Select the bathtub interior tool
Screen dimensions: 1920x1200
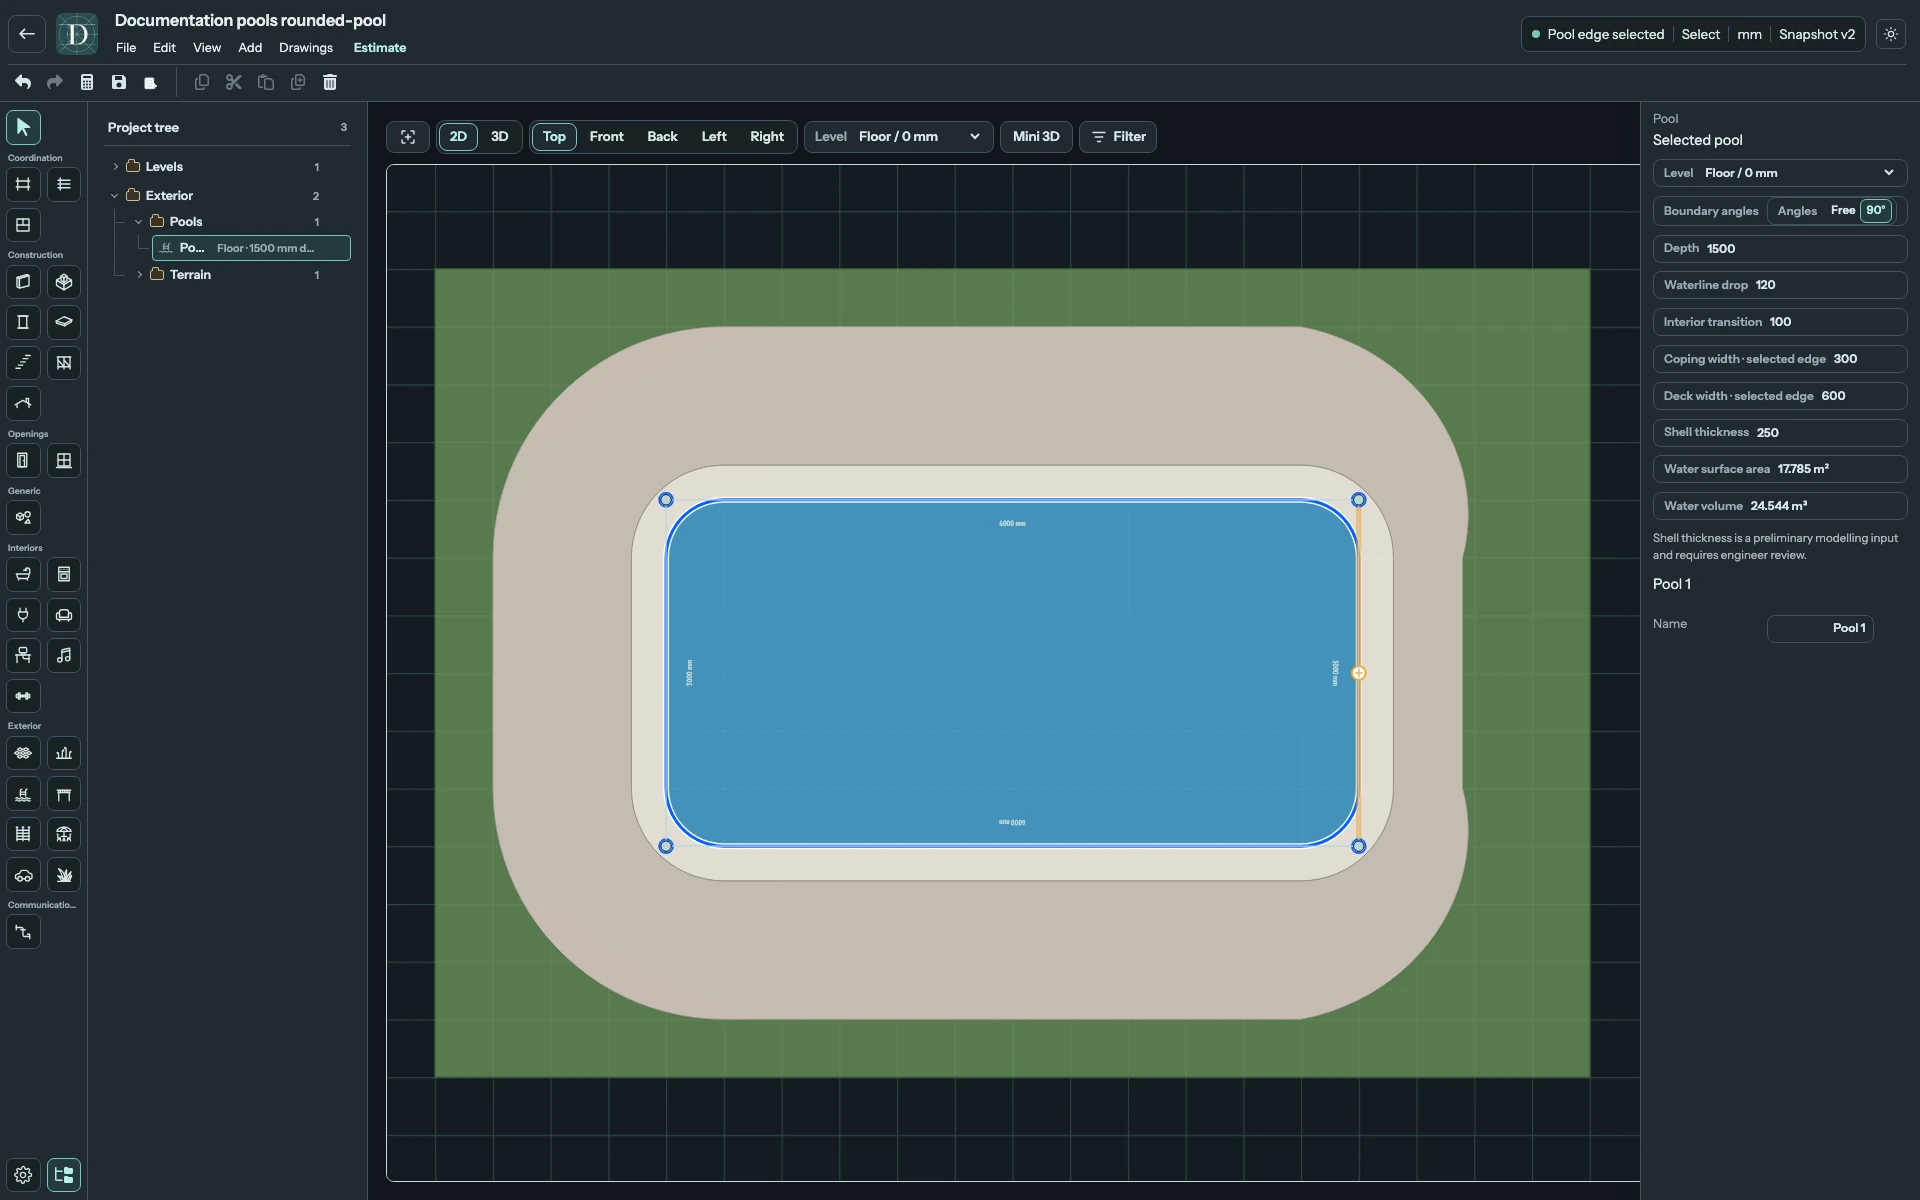(x=23, y=574)
